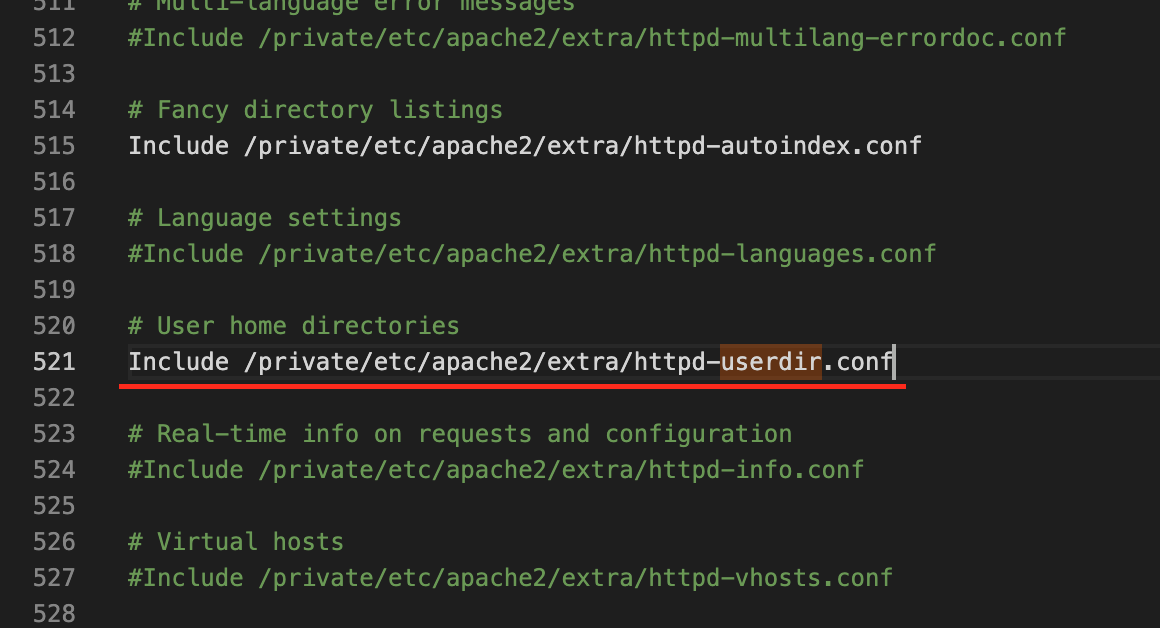This screenshot has width=1160, height=628.
Task: Click the highlighted 'userdir' word
Action: (771, 362)
